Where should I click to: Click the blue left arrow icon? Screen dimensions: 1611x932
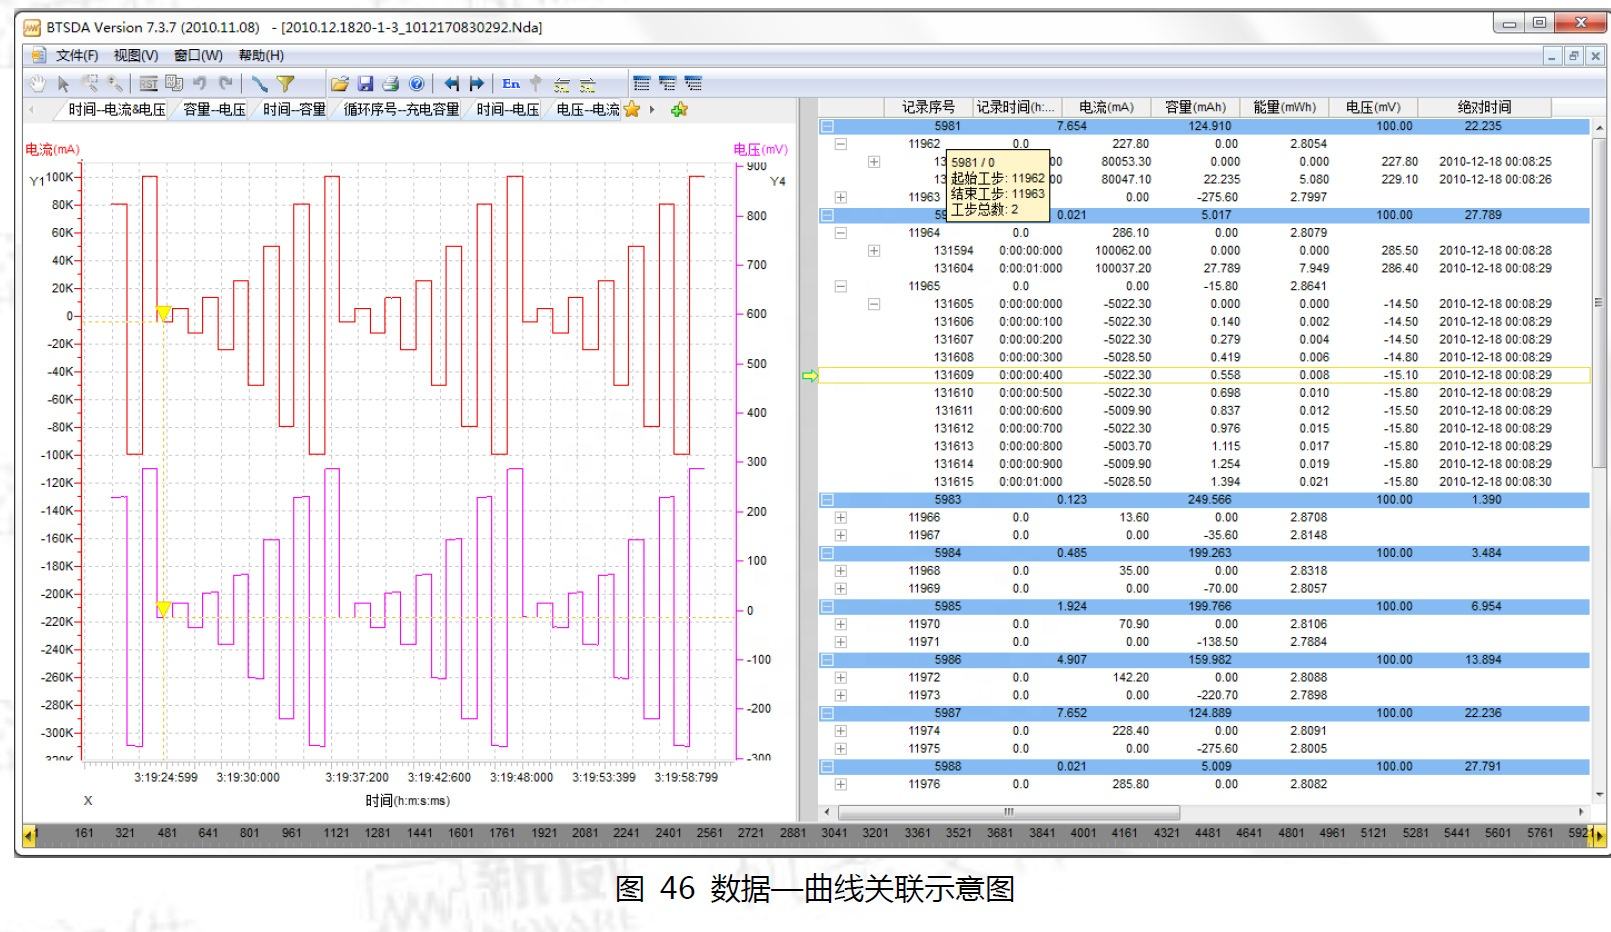[452, 84]
